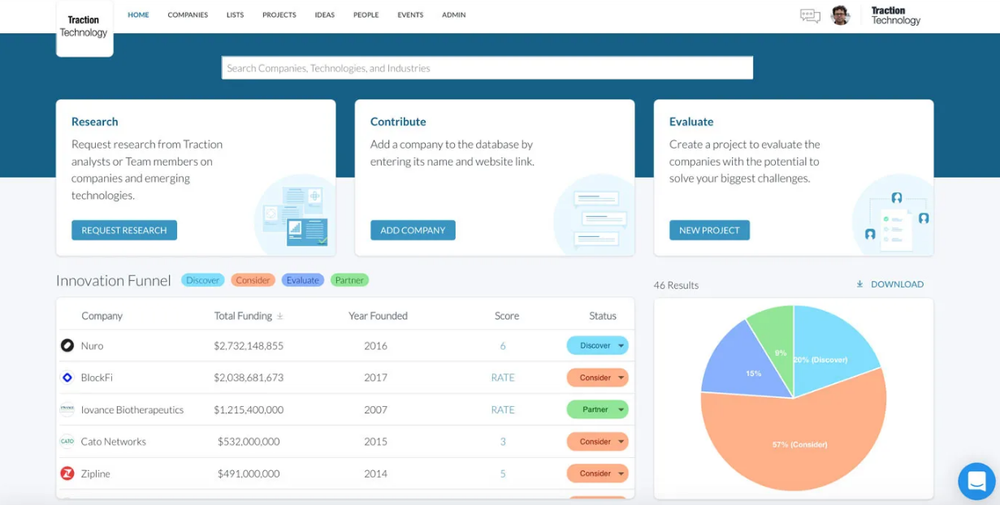Open Zipline's score of 5
The width and height of the screenshot is (1000, 505).
pos(503,473)
